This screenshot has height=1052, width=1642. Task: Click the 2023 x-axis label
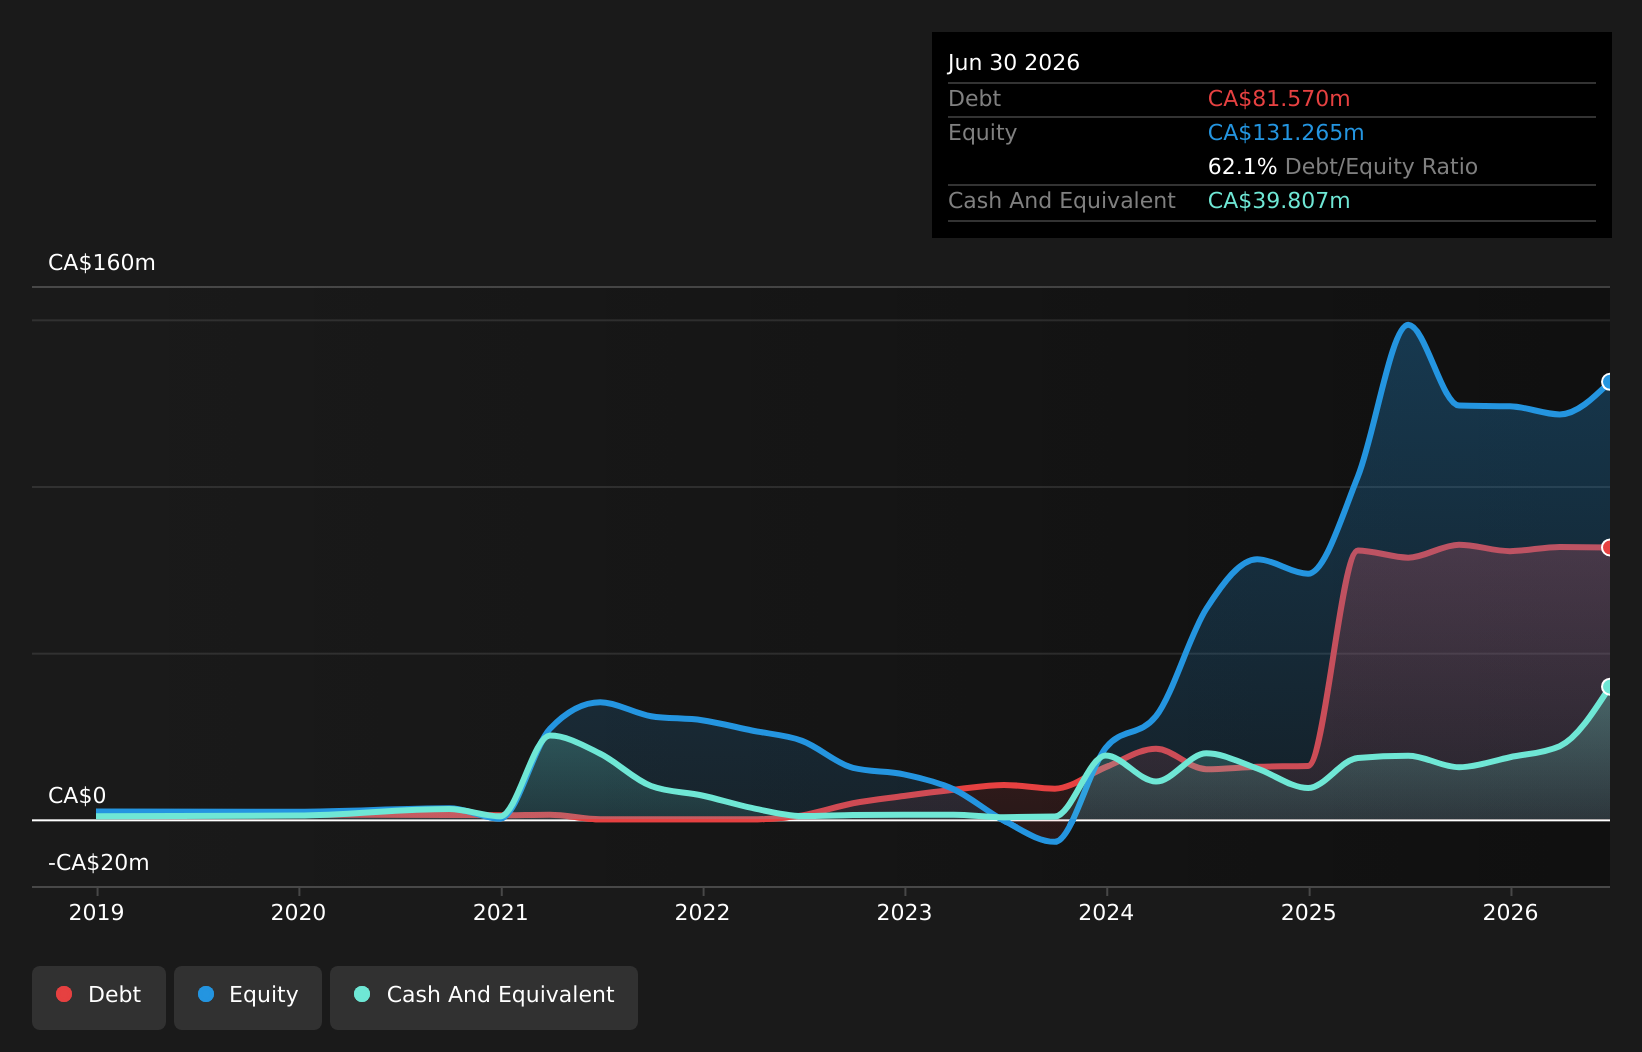click(905, 912)
